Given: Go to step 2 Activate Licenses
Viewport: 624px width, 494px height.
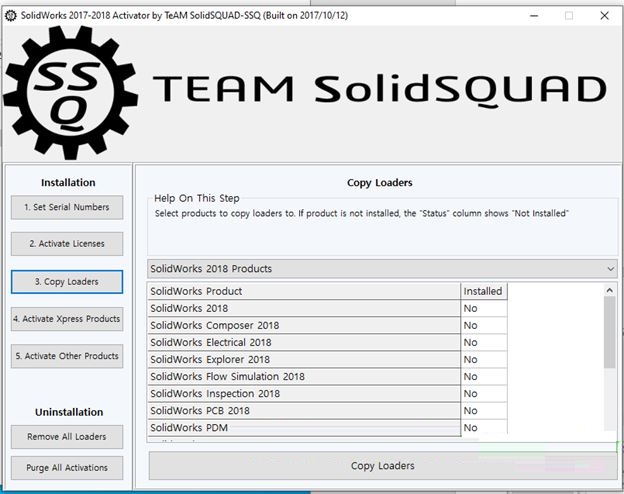Looking at the screenshot, I should tap(67, 244).
